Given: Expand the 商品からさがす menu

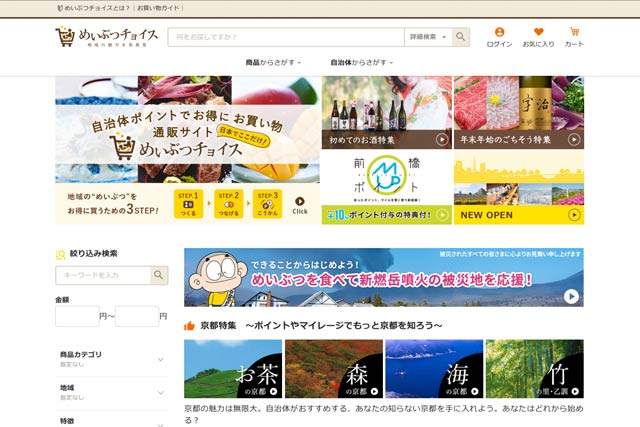Looking at the screenshot, I should 273,62.
